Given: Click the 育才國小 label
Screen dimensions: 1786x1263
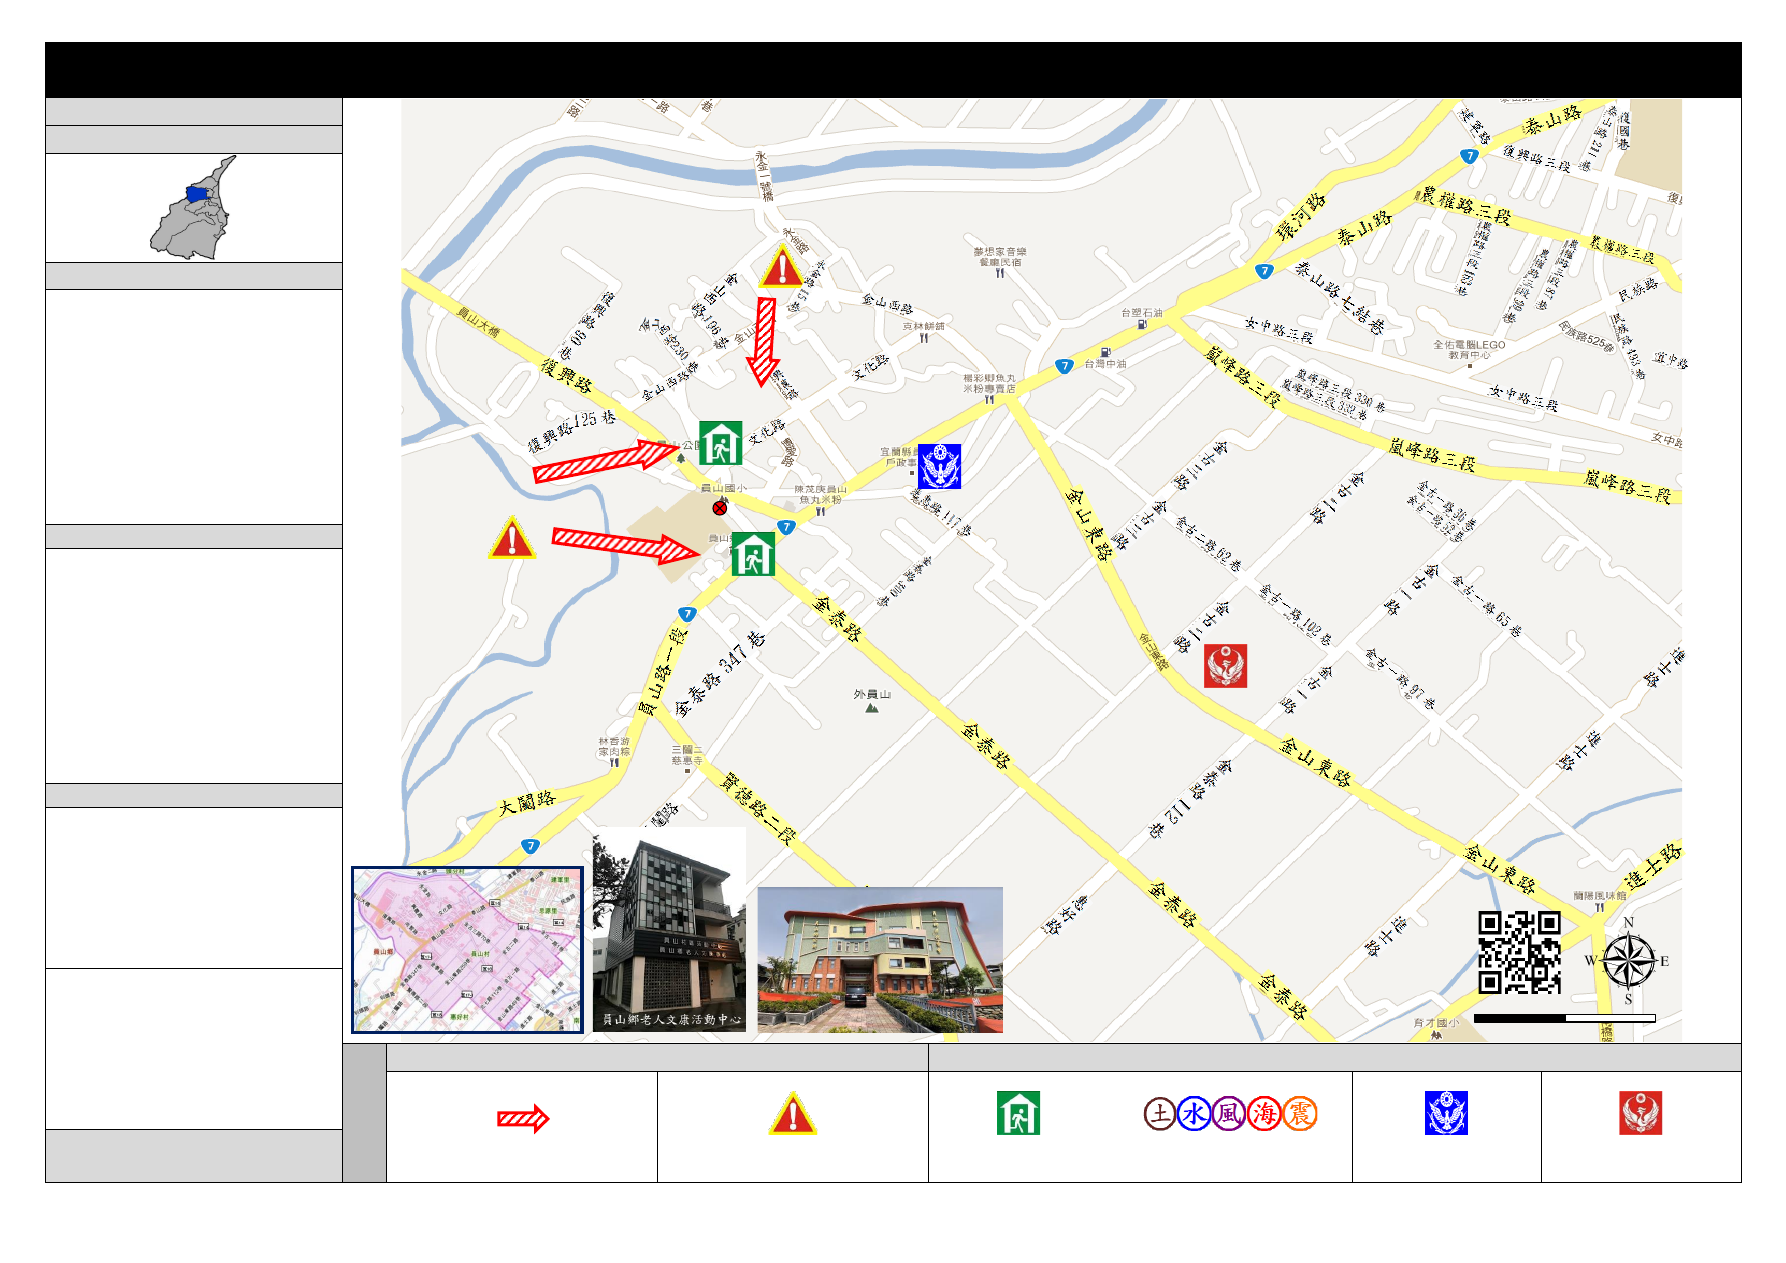Looking at the screenshot, I should click(x=1437, y=1023).
